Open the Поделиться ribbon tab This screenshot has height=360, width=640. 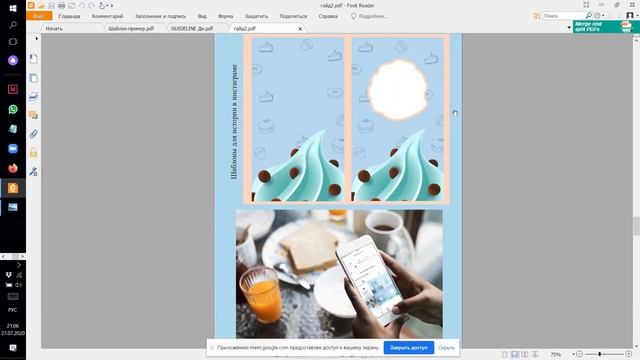(x=293, y=16)
